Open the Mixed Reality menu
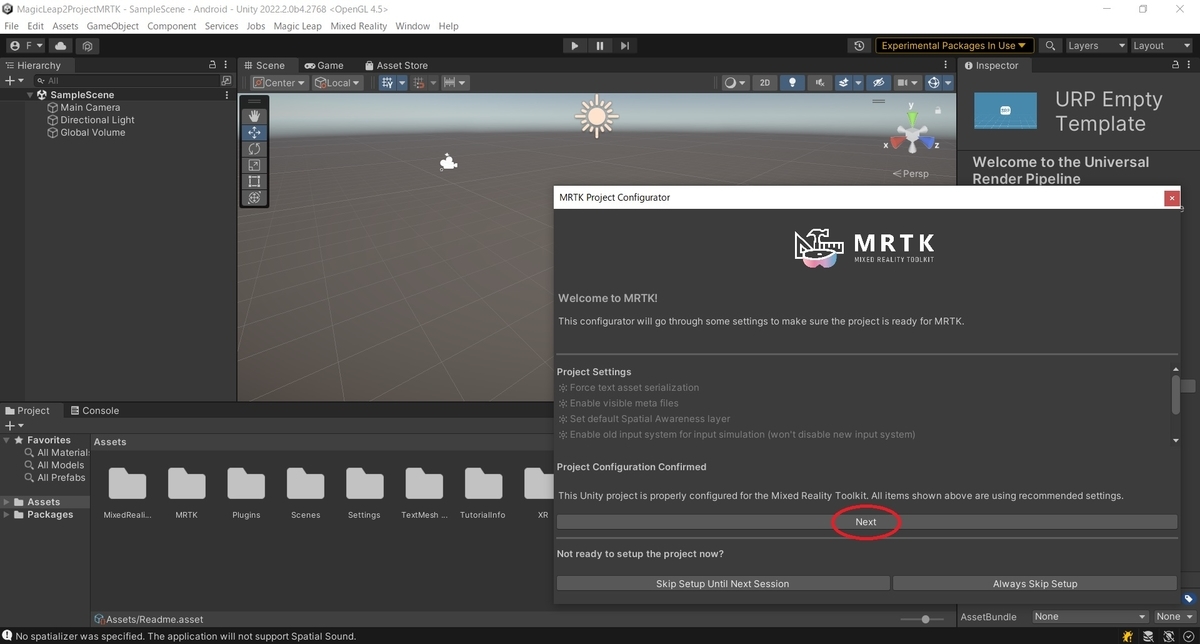 tap(358, 26)
